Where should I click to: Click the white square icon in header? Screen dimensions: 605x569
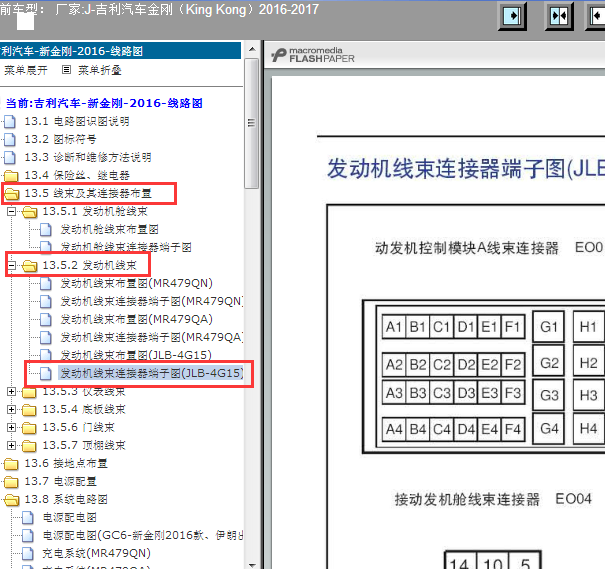click(x=25, y=20)
